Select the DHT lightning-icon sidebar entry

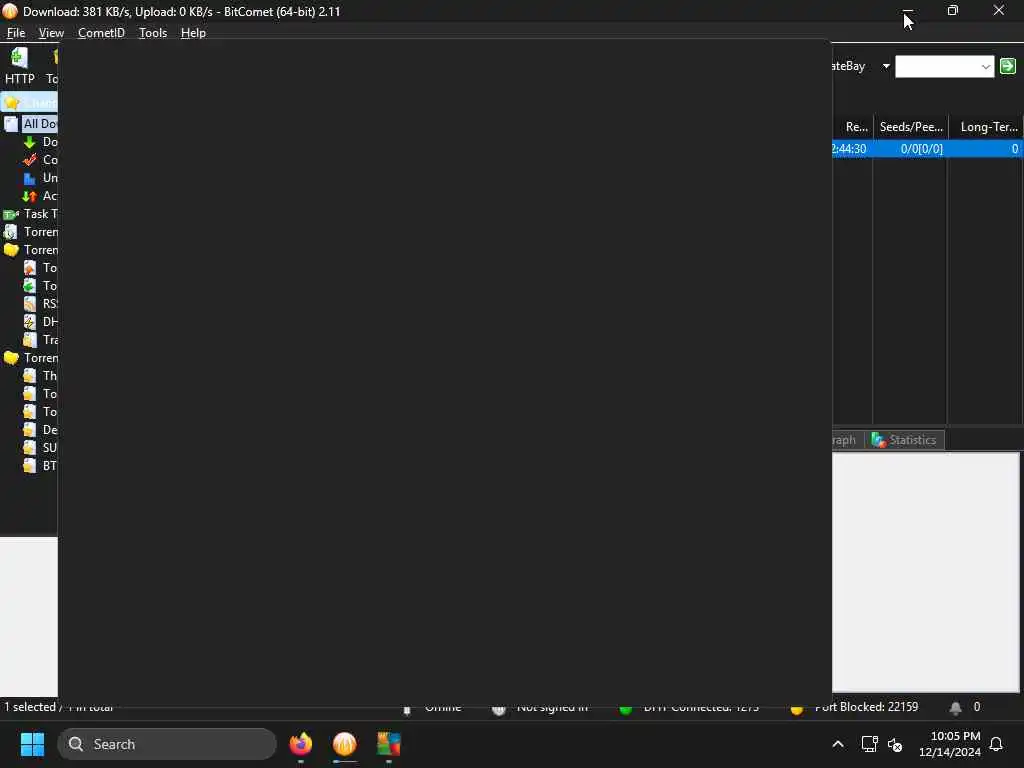click(x=40, y=322)
